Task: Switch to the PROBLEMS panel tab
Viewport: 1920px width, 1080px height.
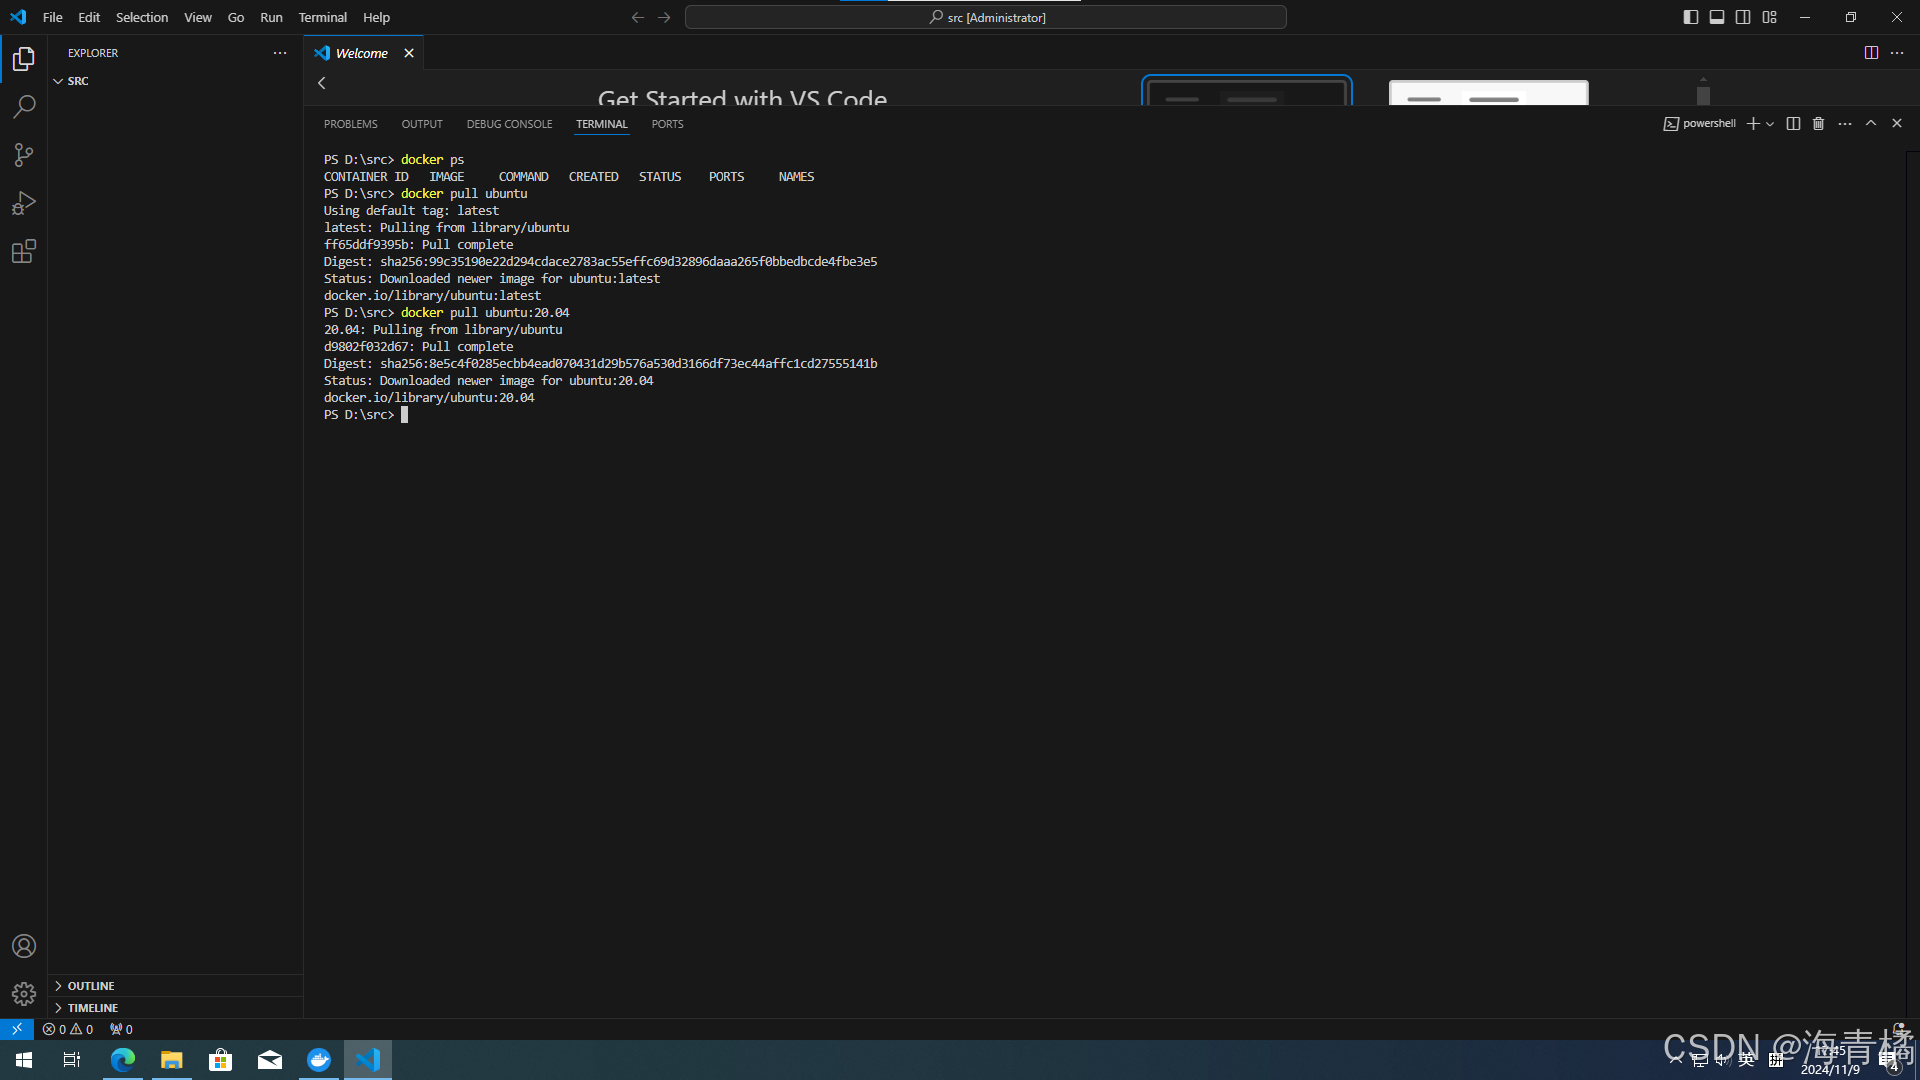Action: coord(351,124)
